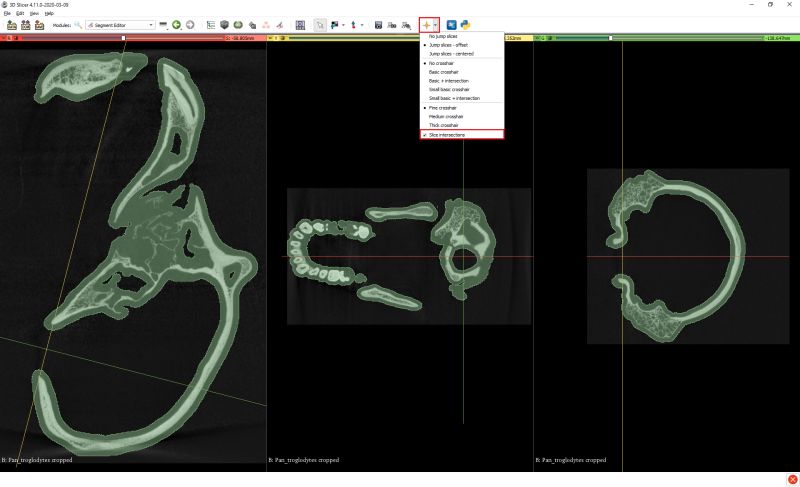800x487 pixels.
Task: Open the File menu
Action: [x=7, y=13]
